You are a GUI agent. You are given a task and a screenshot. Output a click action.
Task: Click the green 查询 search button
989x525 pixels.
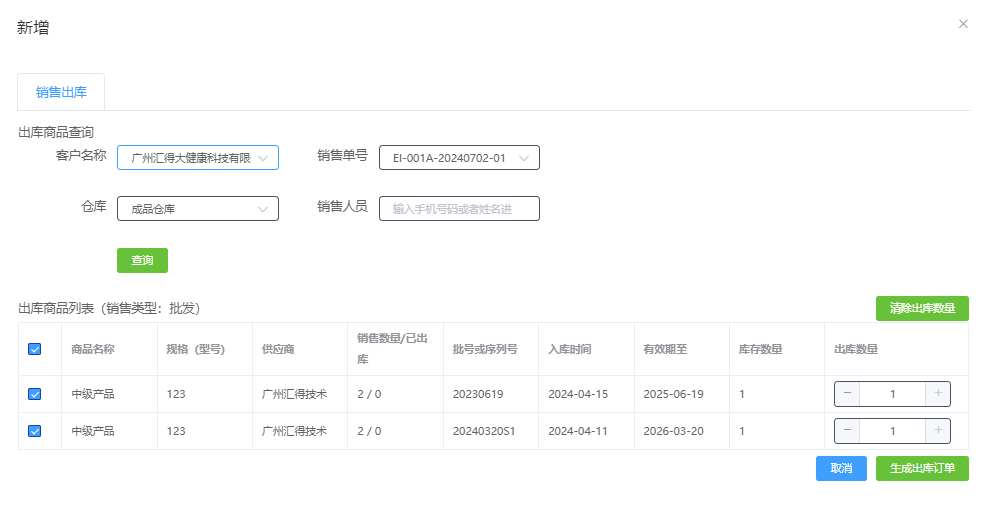(x=142, y=260)
